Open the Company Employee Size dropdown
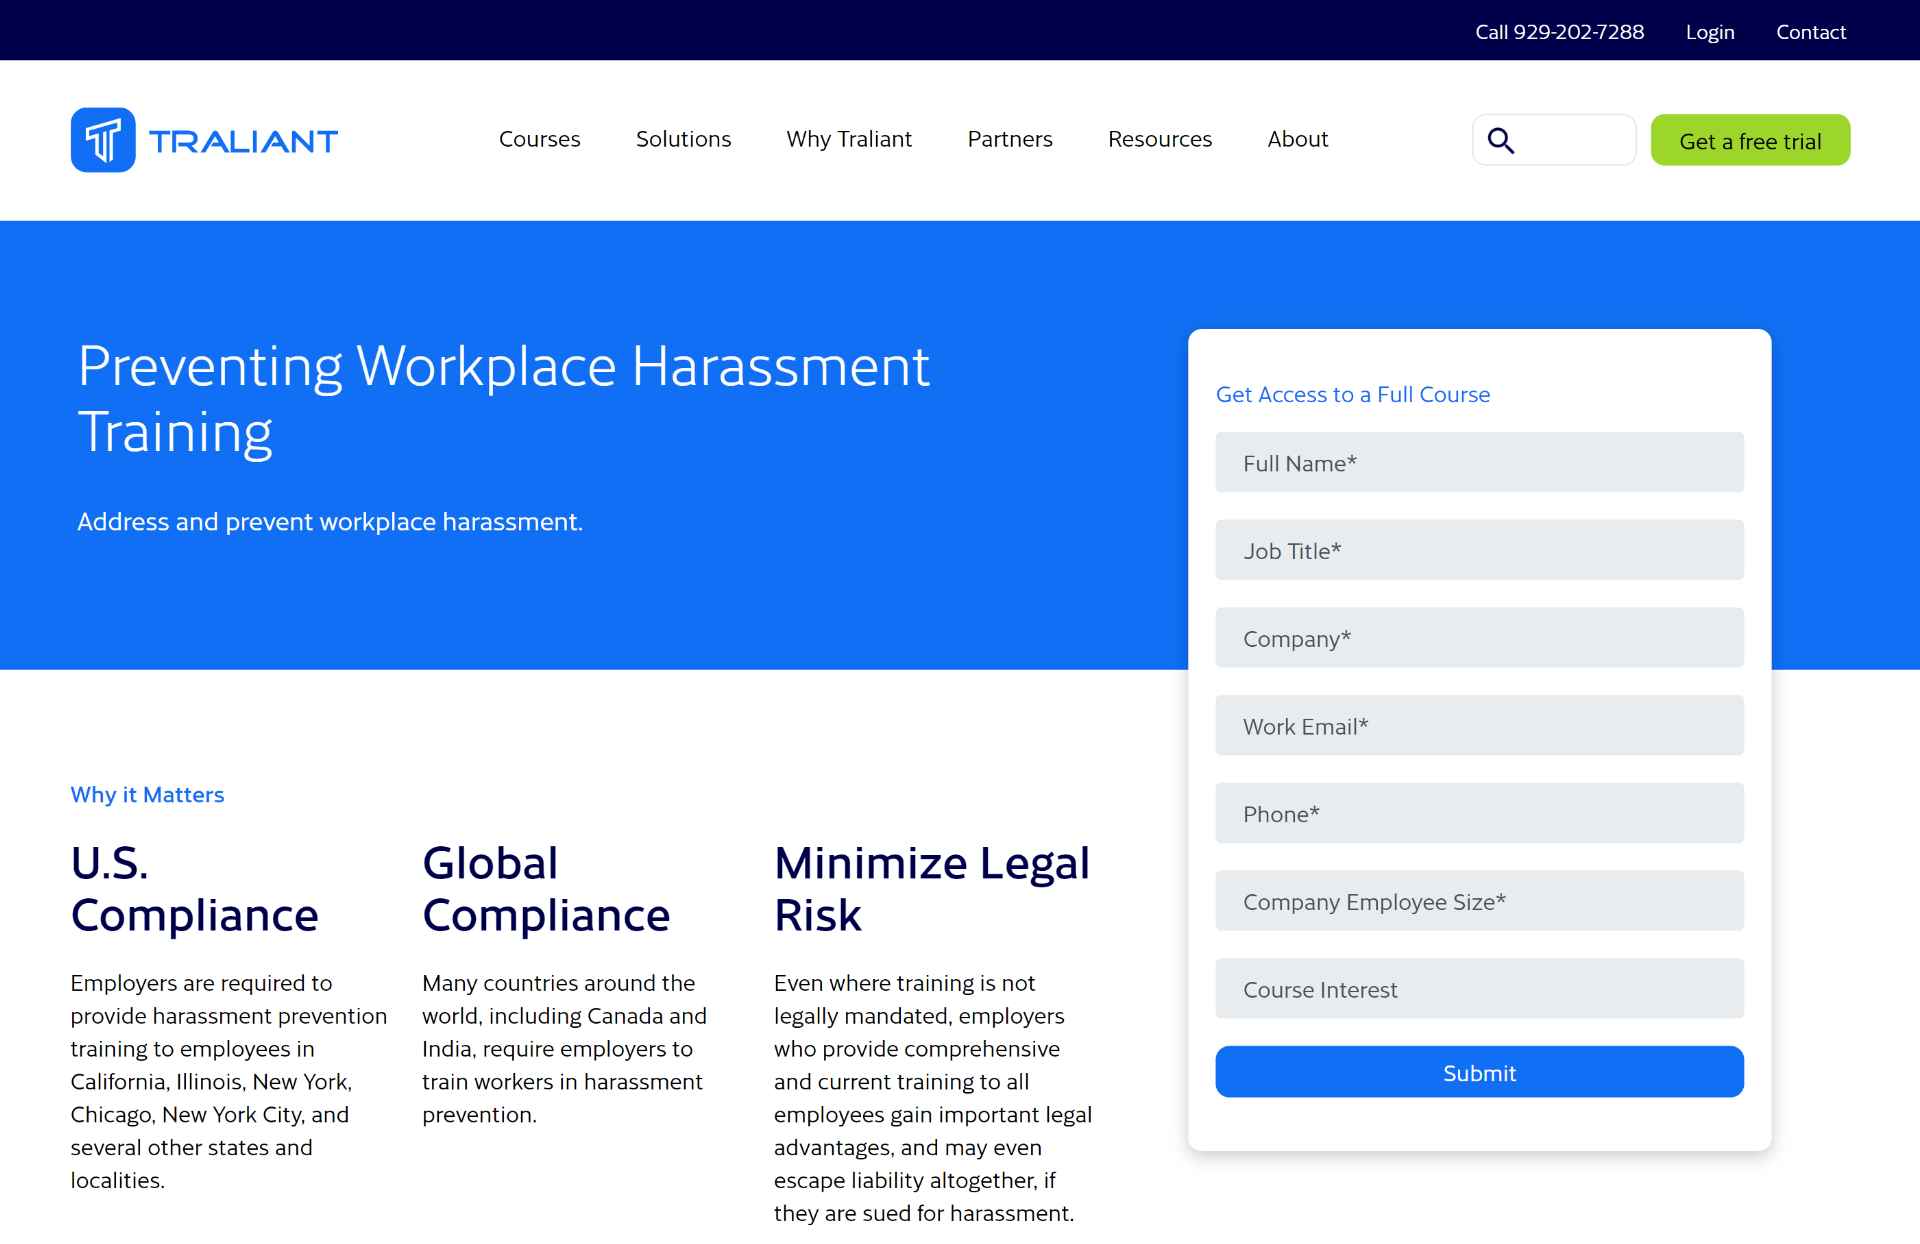This screenshot has width=1920, height=1244. click(x=1479, y=902)
